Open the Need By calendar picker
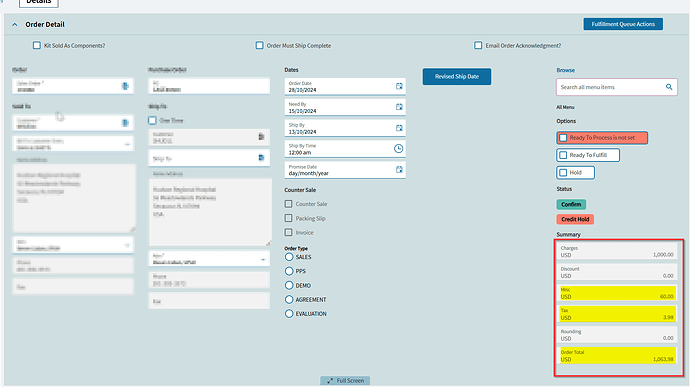690x387 pixels. [x=399, y=107]
